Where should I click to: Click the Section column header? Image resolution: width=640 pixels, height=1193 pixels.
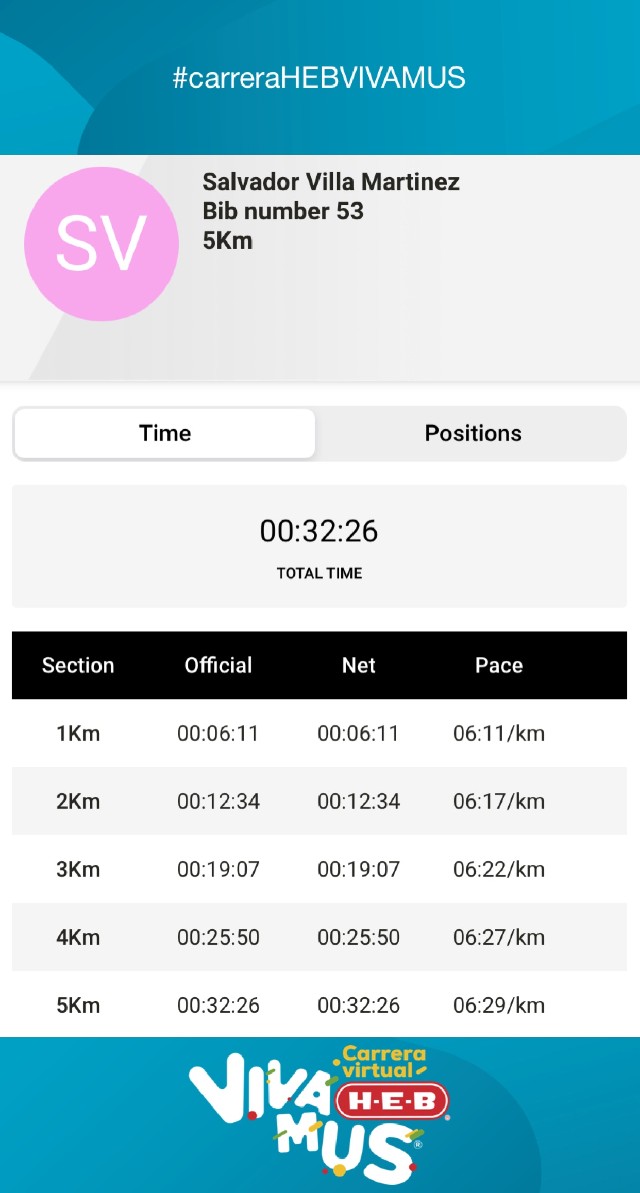tap(78, 665)
